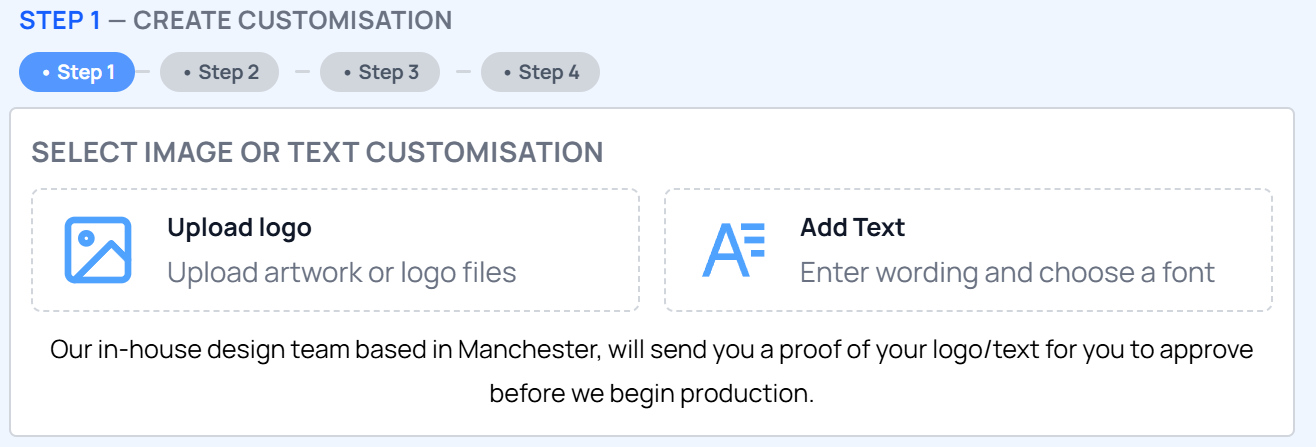Image resolution: width=1316 pixels, height=447 pixels.
Task: Click "Enter wording and choose a font" description
Action: [1007, 272]
